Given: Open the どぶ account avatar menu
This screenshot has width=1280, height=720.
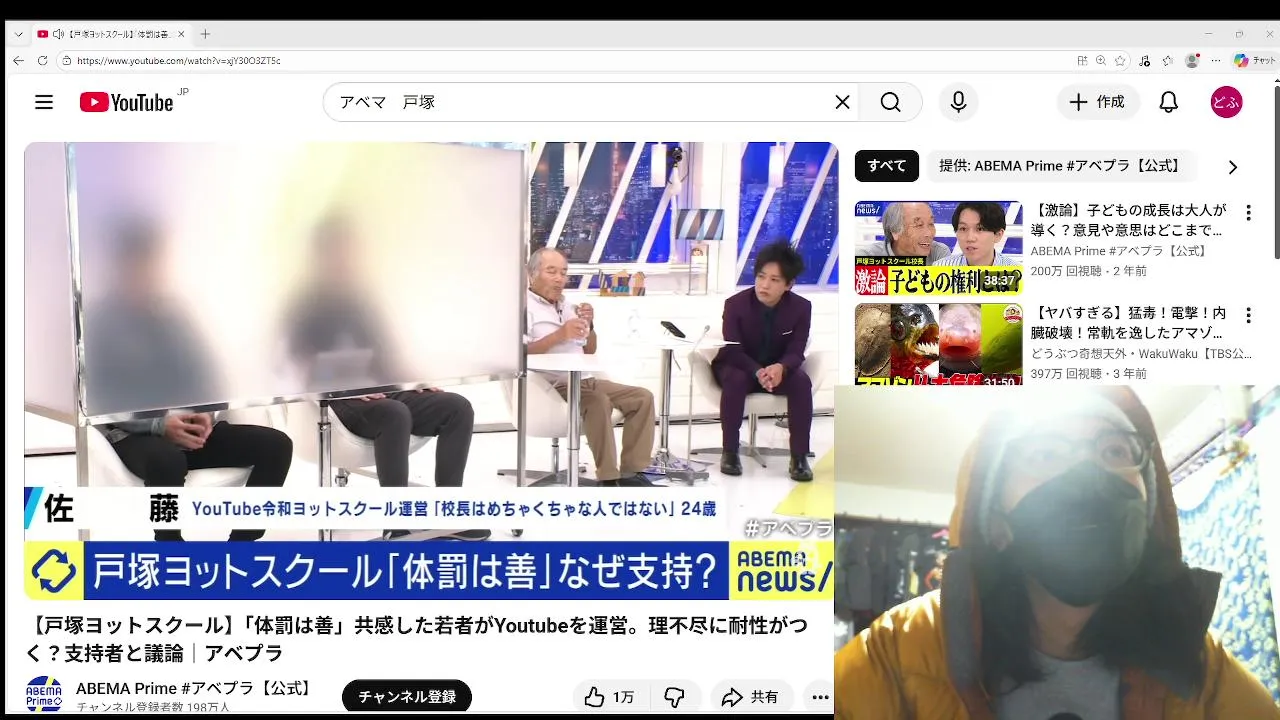Looking at the screenshot, I should click(x=1226, y=102).
